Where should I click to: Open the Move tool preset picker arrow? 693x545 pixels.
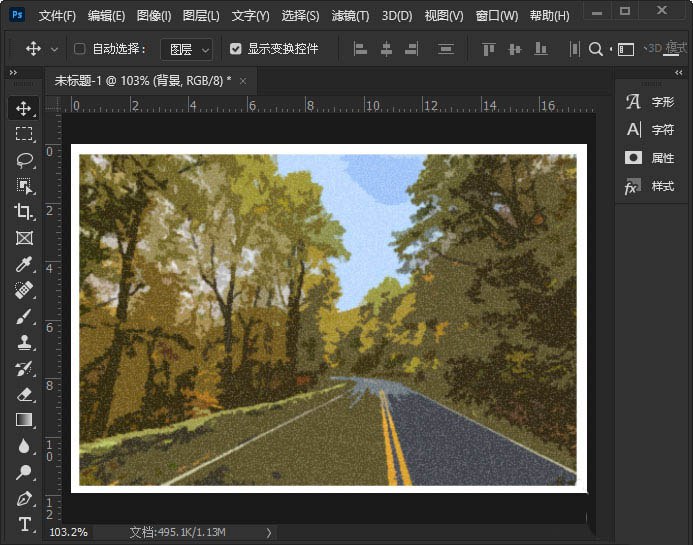[54, 49]
